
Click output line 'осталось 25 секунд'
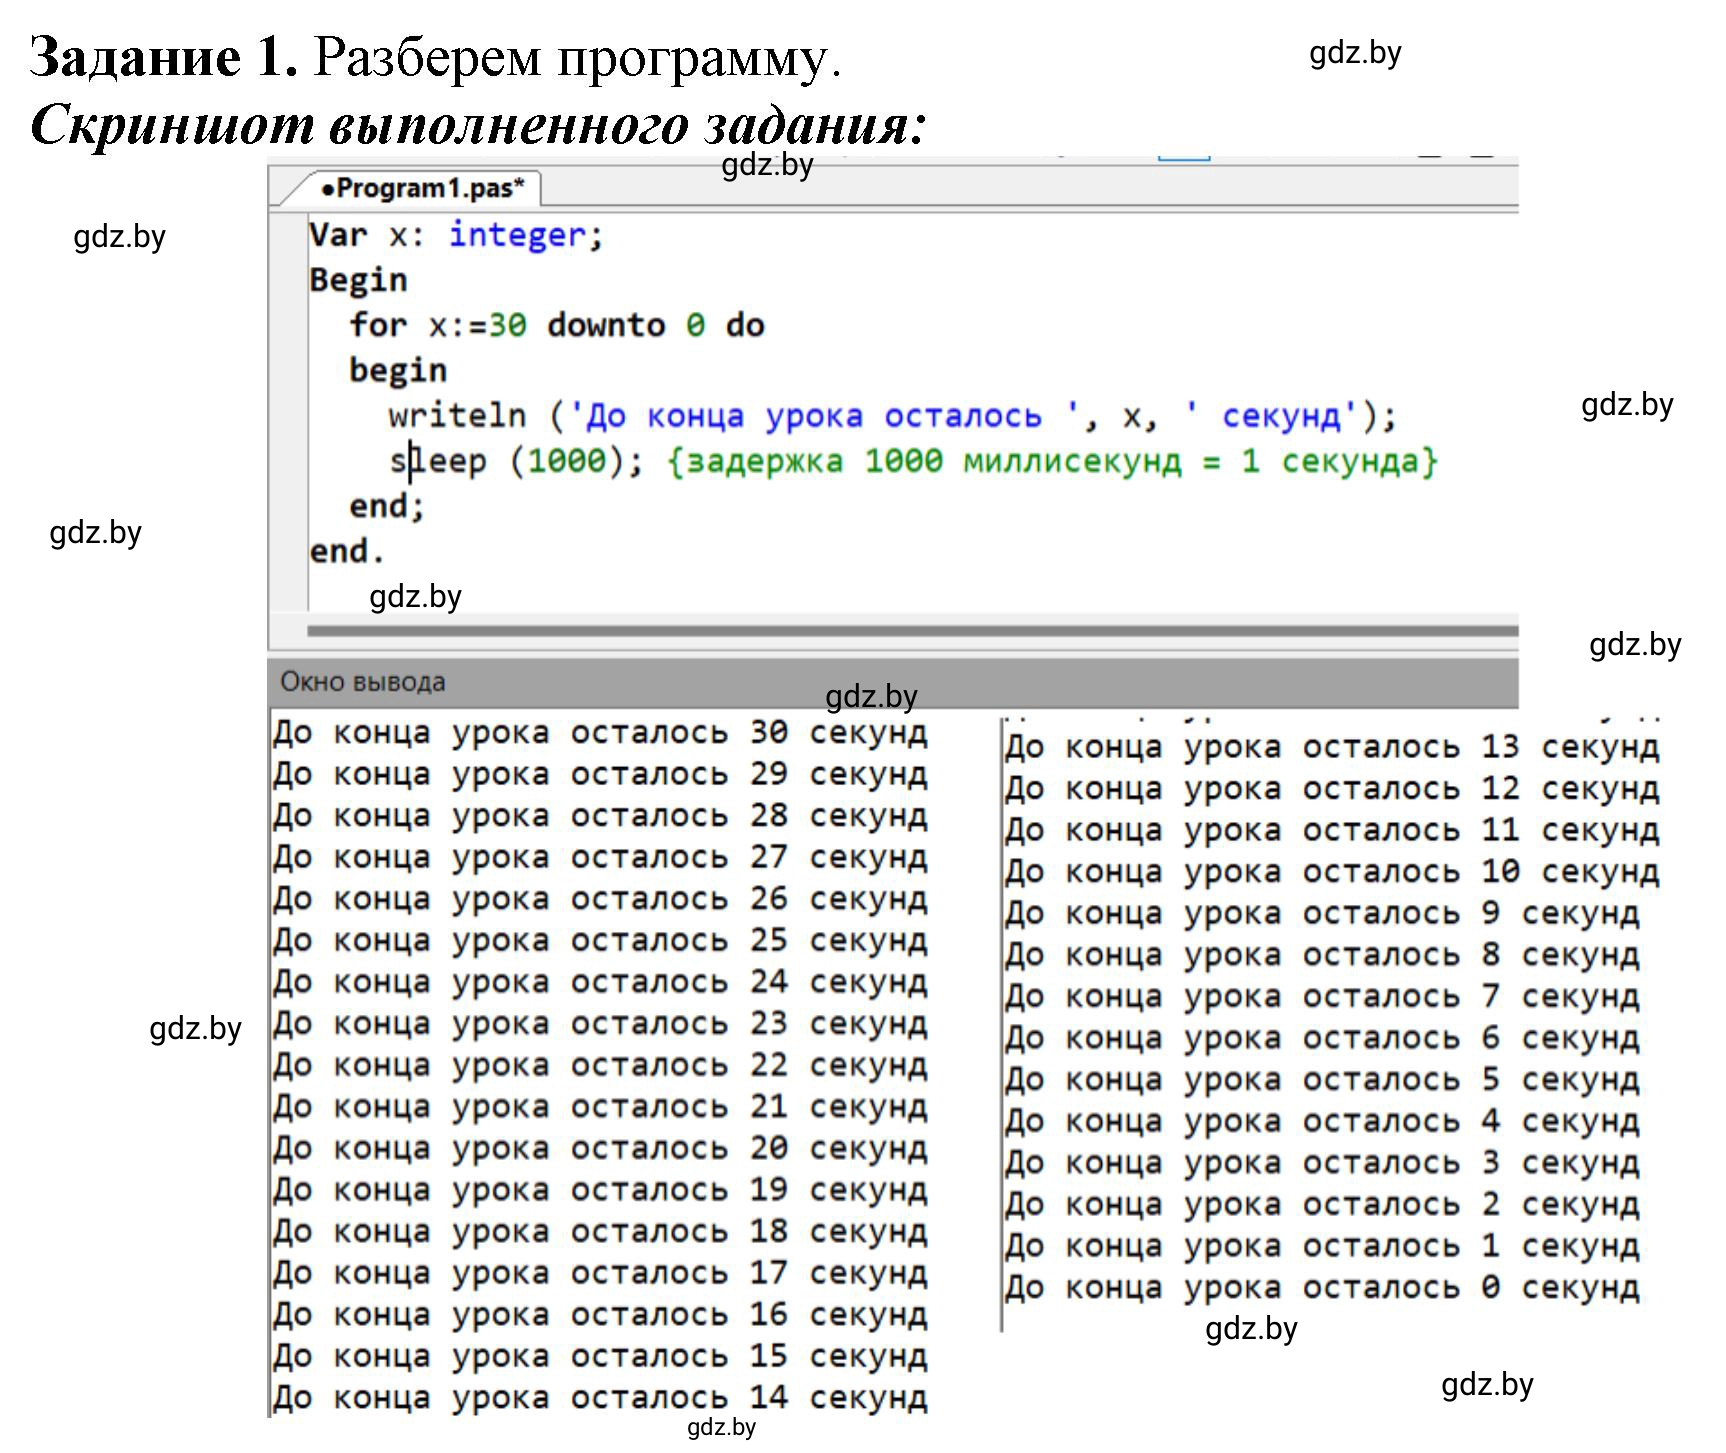[x=600, y=941]
